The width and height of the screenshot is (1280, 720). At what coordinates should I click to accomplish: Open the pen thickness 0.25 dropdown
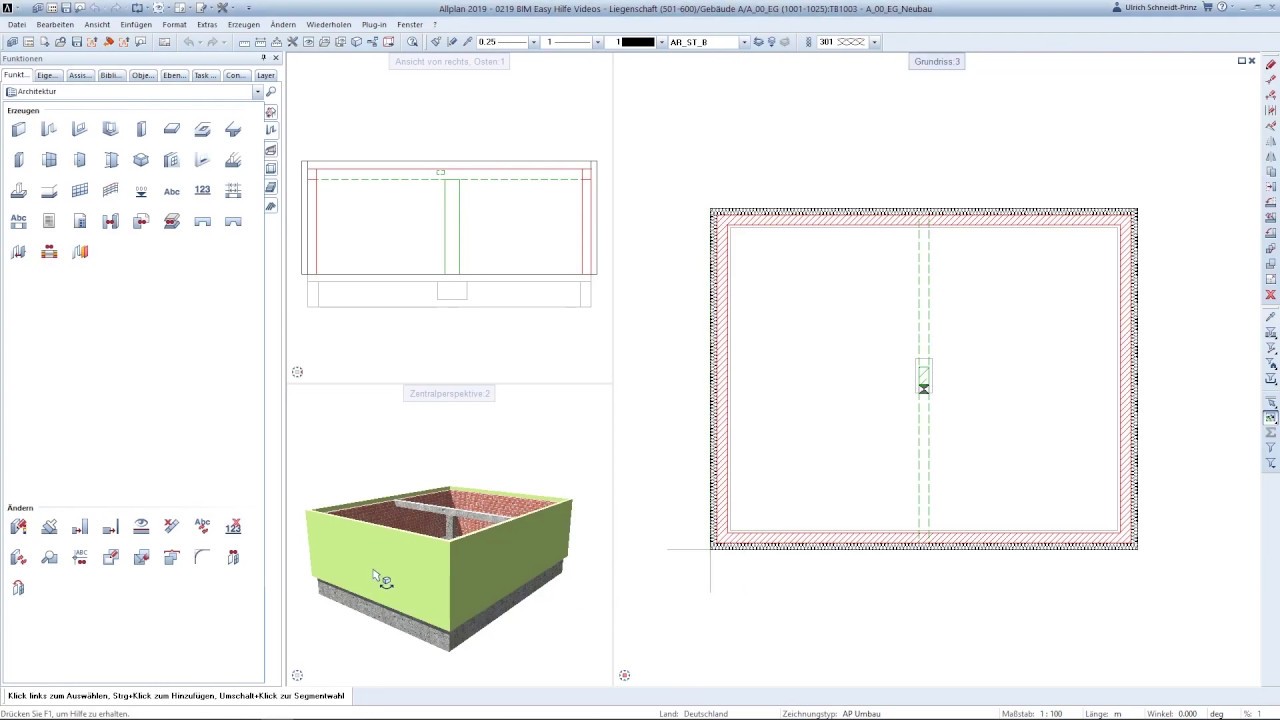tap(533, 42)
